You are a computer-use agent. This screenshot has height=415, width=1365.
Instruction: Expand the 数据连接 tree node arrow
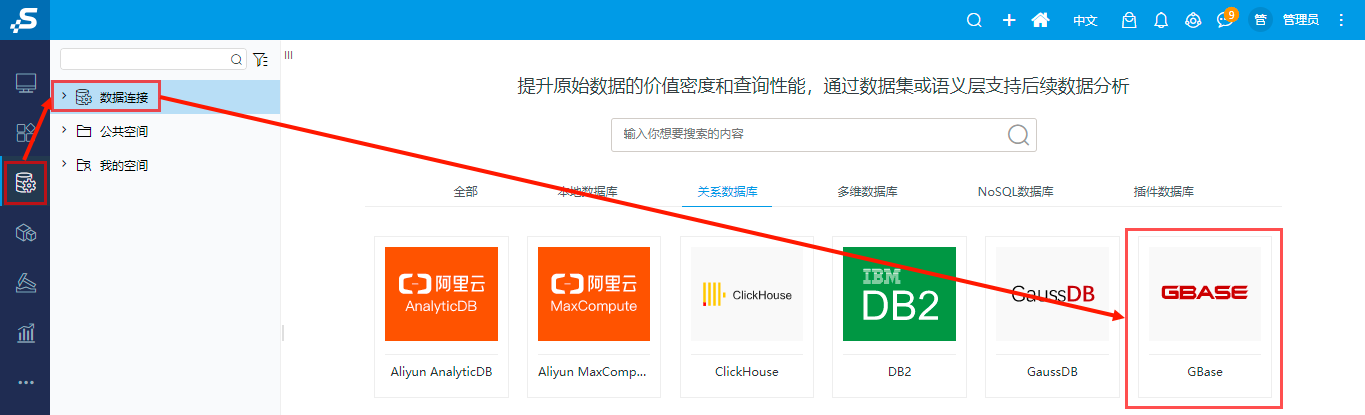pyautogui.click(x=64, y=96)
